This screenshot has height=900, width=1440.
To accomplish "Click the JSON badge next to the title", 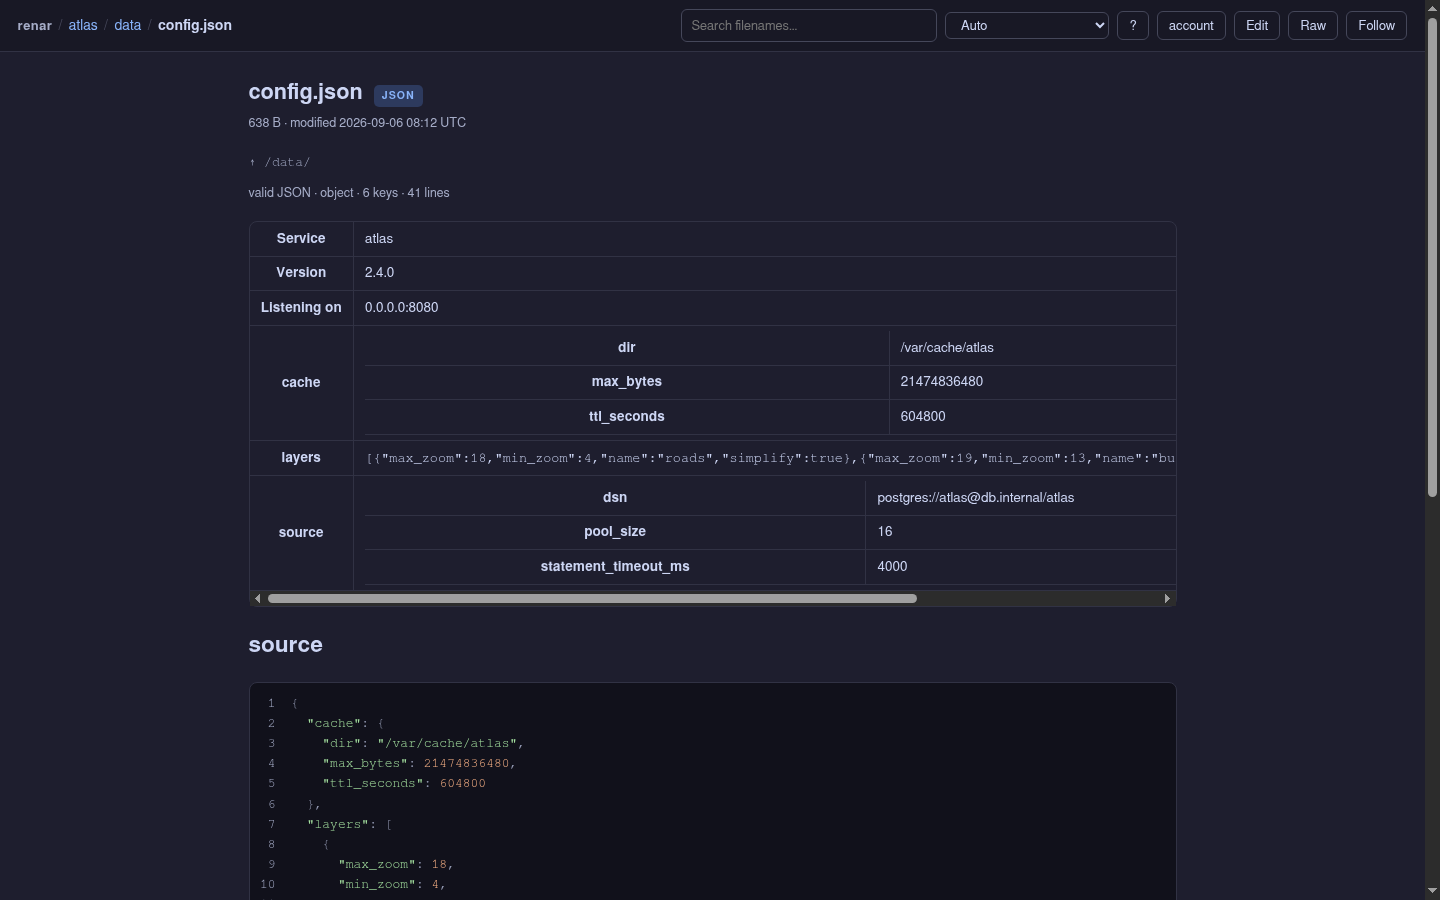I will pyautogui.click(x=398, y=96).
